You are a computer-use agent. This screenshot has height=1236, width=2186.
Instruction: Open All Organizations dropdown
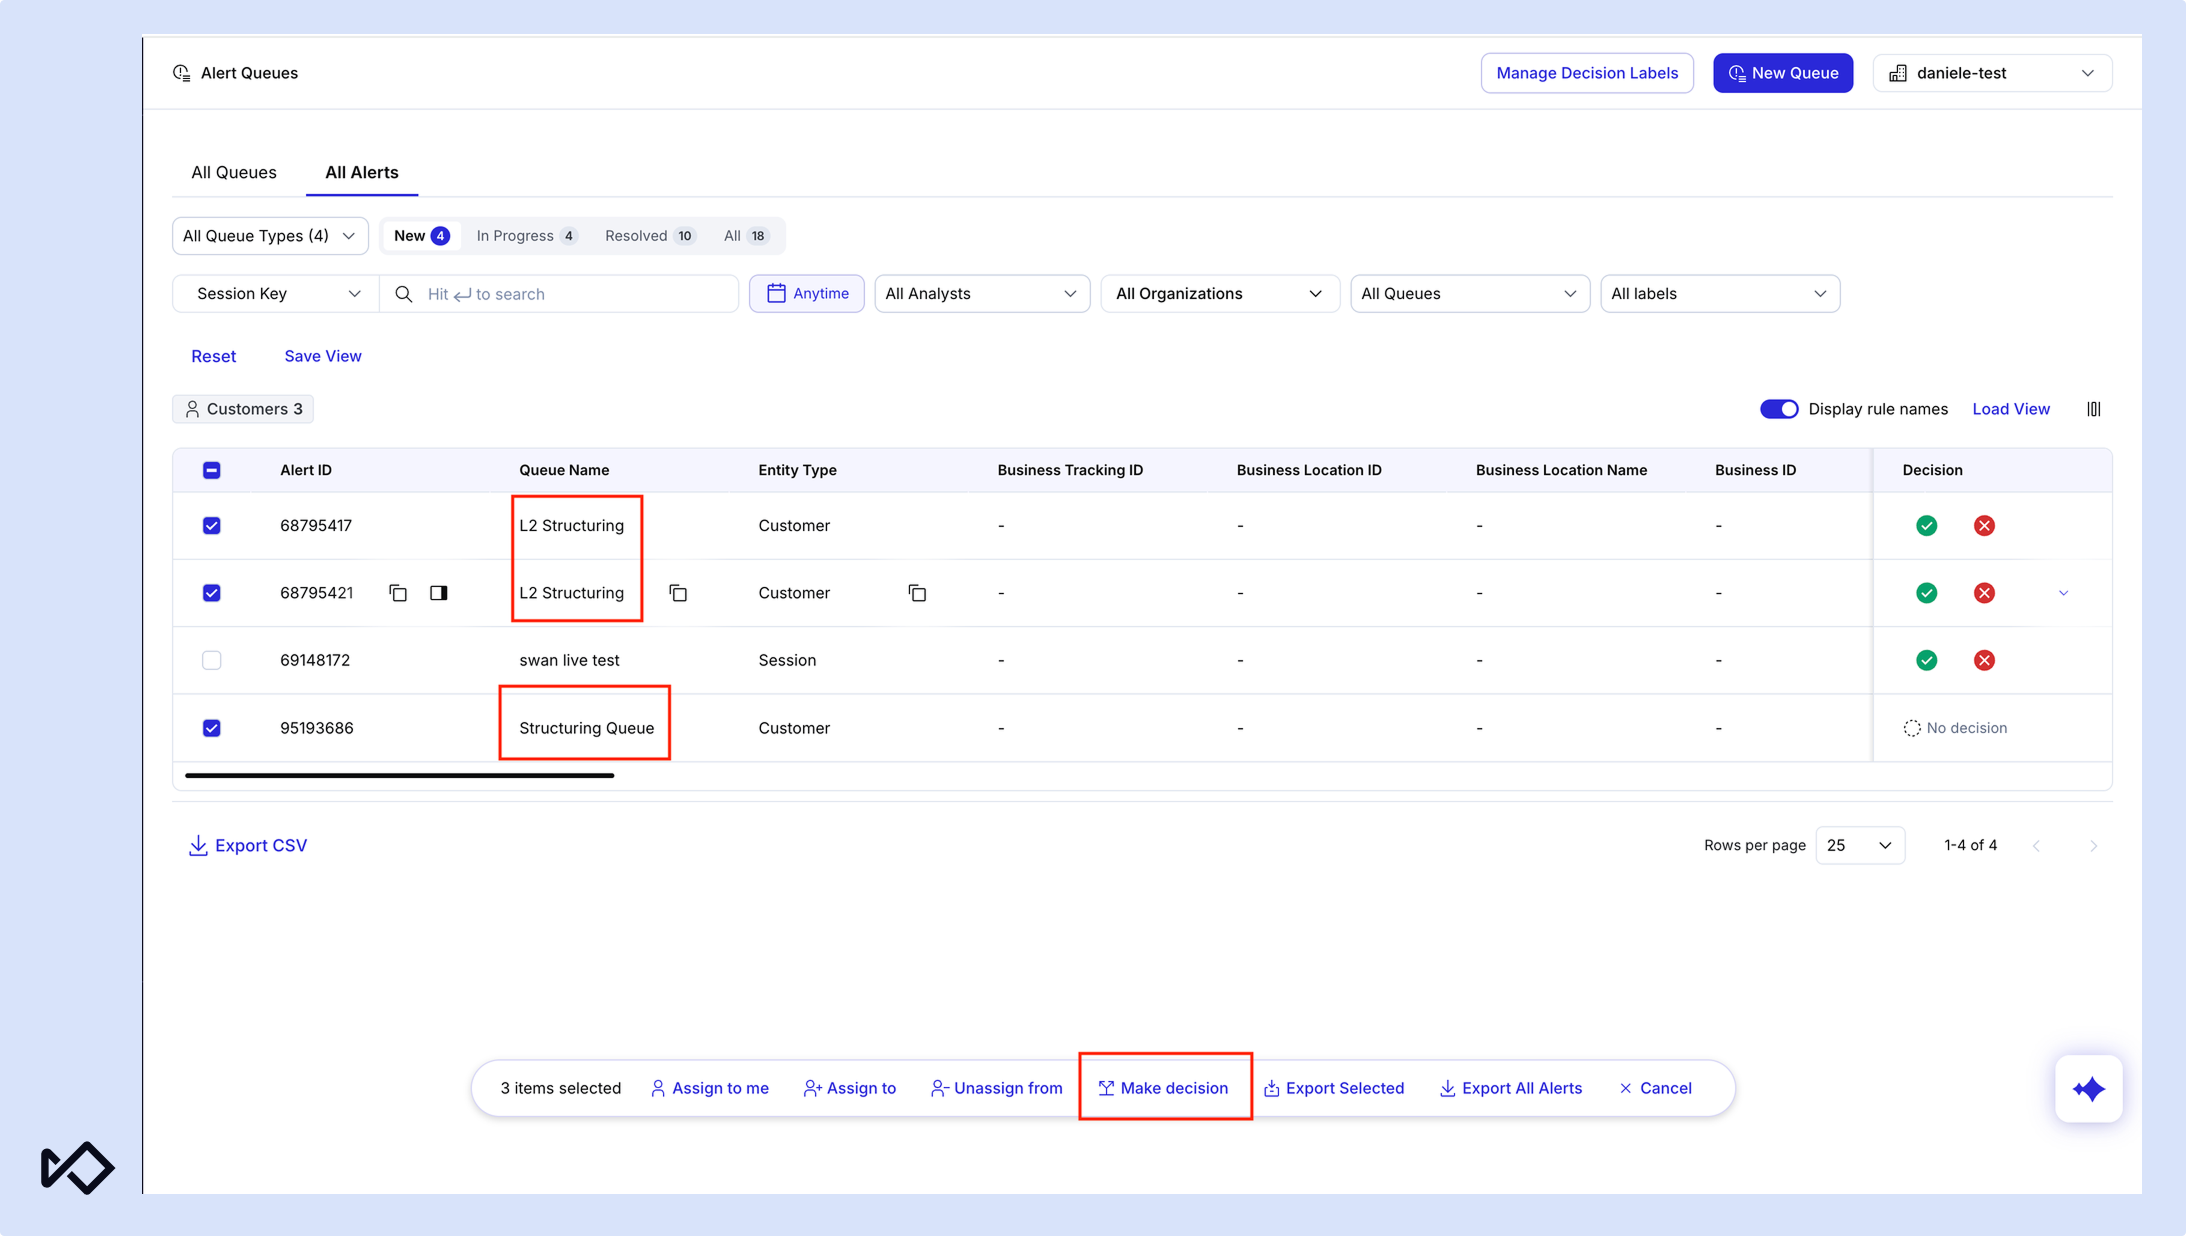1220,294
